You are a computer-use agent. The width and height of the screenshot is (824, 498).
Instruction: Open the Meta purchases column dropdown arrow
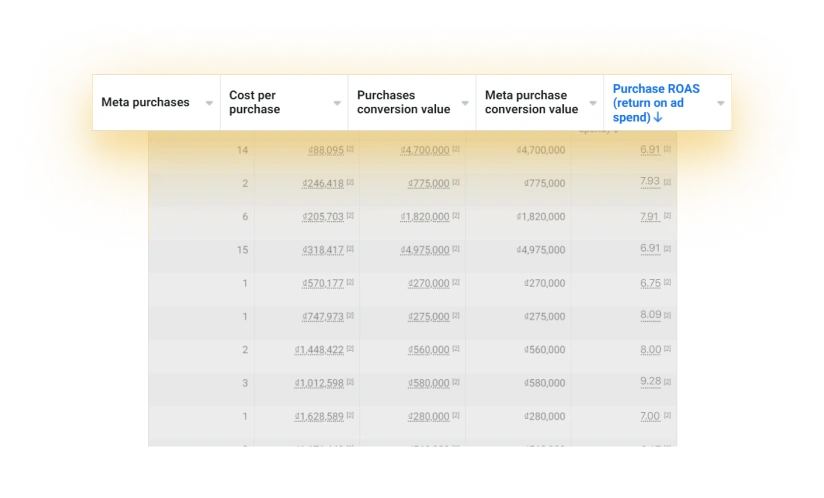tap(209, 103)
